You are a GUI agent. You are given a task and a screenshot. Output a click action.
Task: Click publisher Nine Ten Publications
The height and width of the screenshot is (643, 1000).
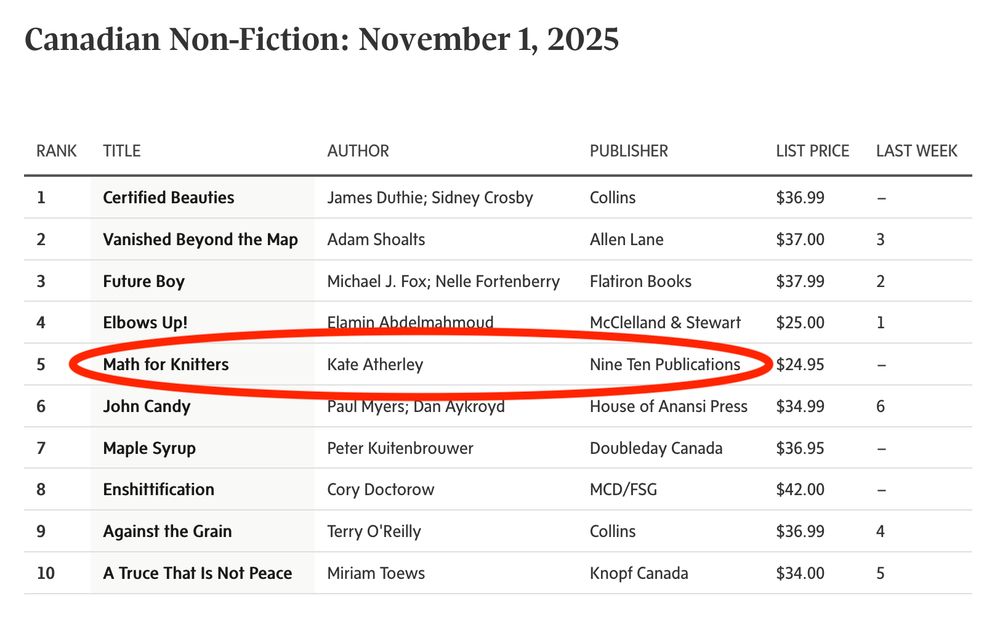665,364
